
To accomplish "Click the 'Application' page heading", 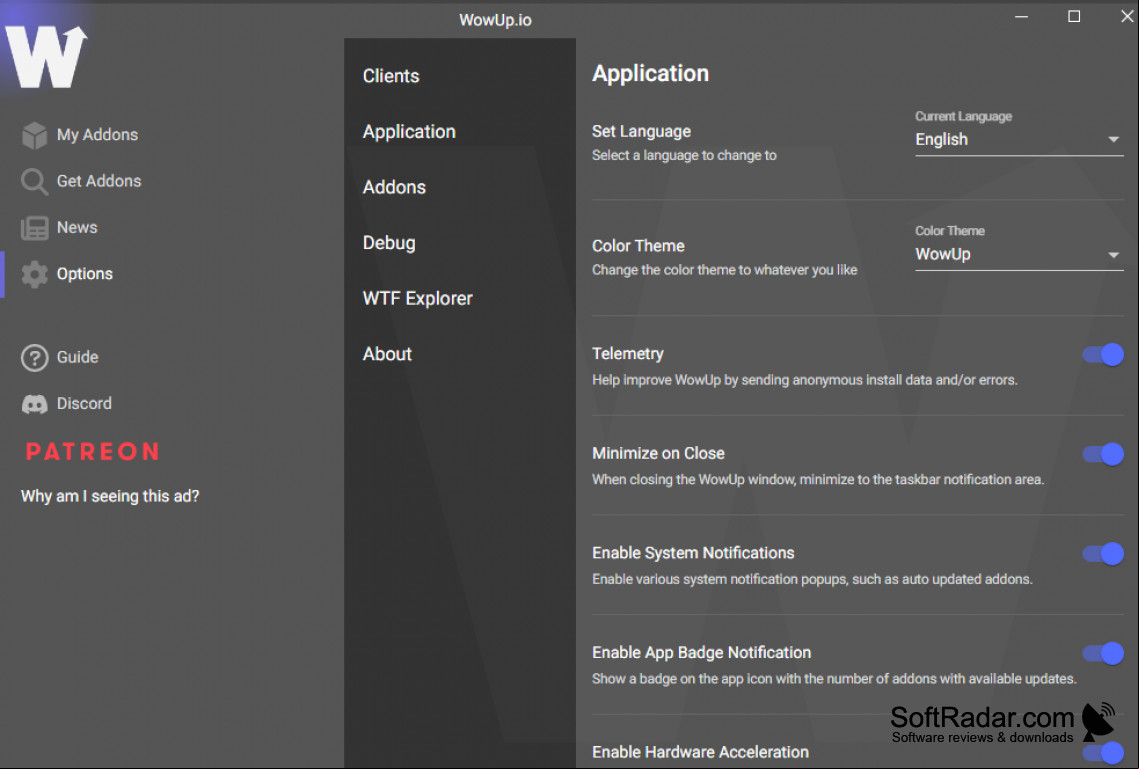I will pyautogui.click(x=650, y=73).
